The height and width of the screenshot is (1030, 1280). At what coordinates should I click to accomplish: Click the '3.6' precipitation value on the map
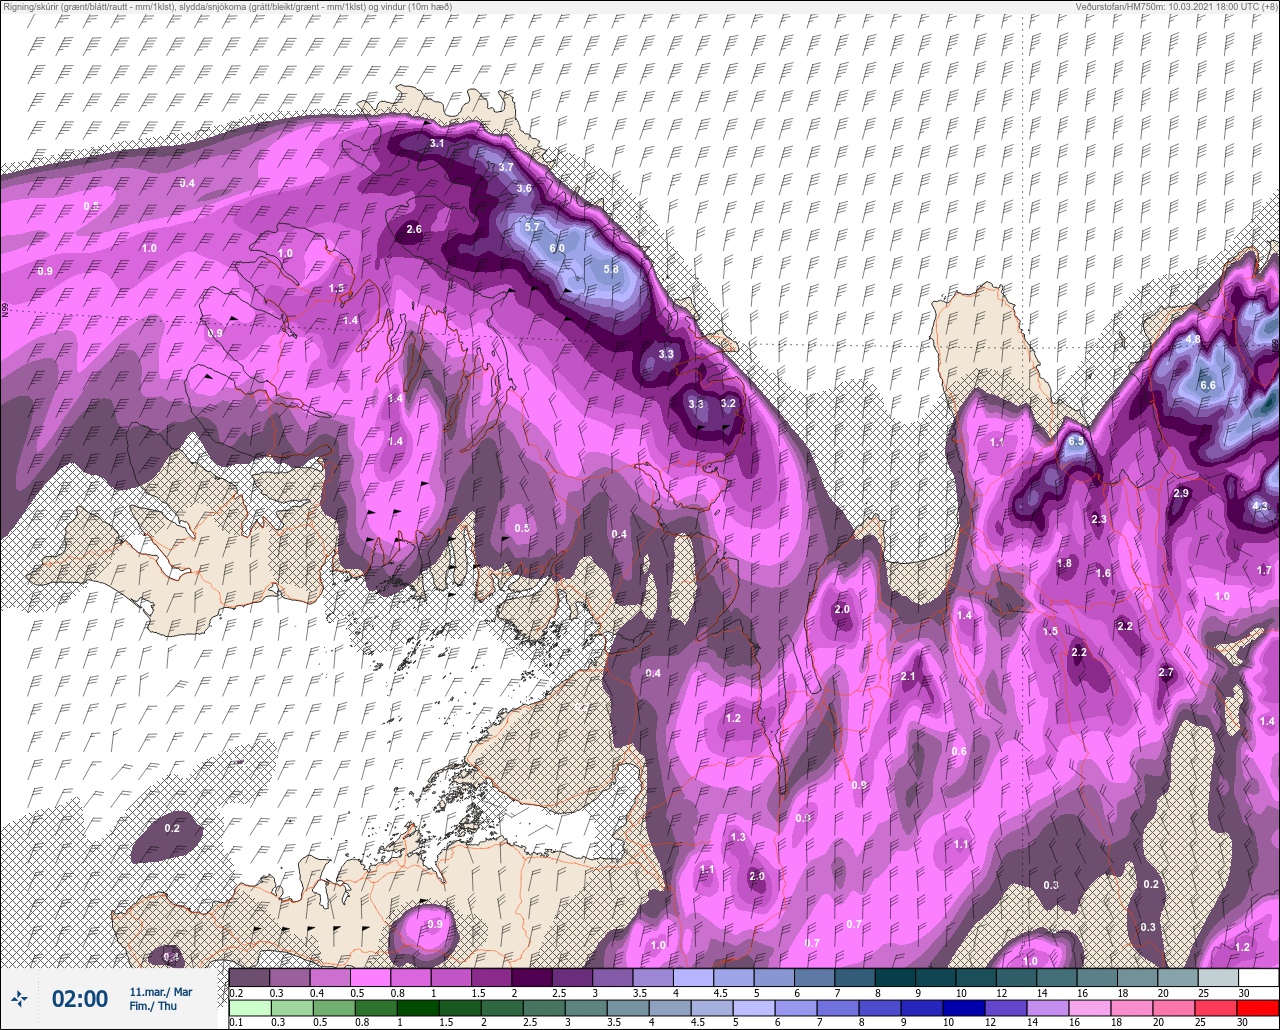pyautogui.click(x=524, y=188)
